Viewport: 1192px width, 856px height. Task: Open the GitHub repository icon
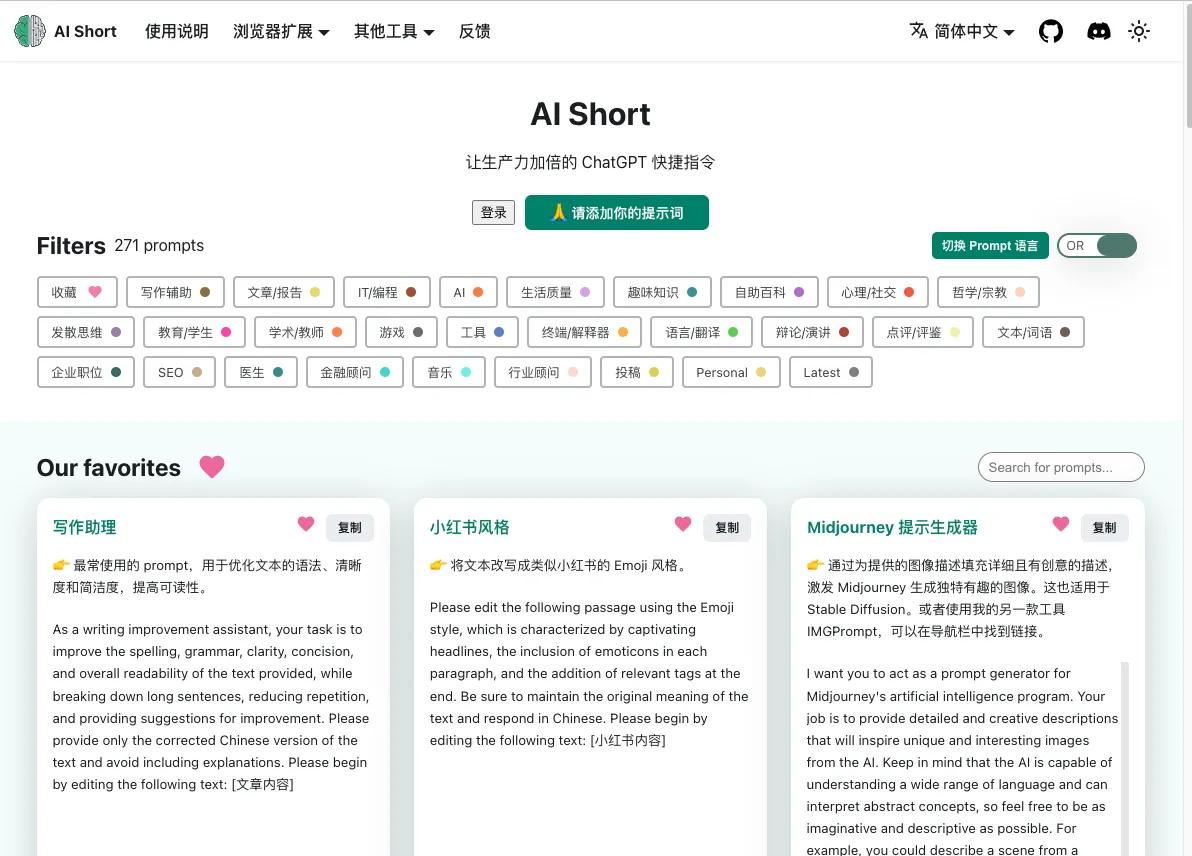pos(1051,31)
